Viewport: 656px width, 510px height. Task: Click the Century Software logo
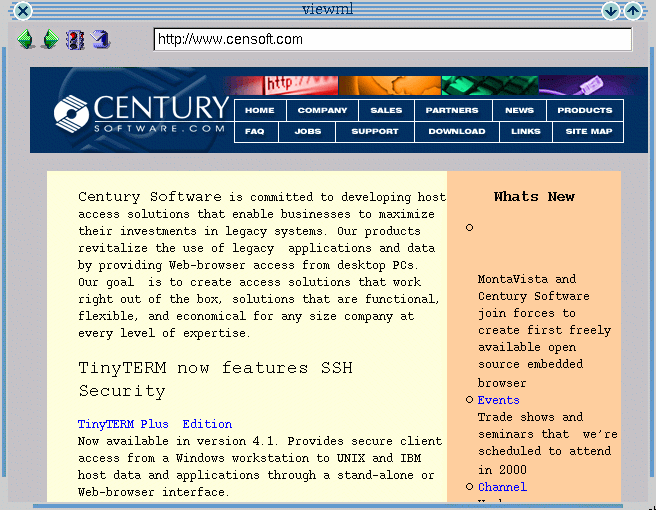coord(141,114)
